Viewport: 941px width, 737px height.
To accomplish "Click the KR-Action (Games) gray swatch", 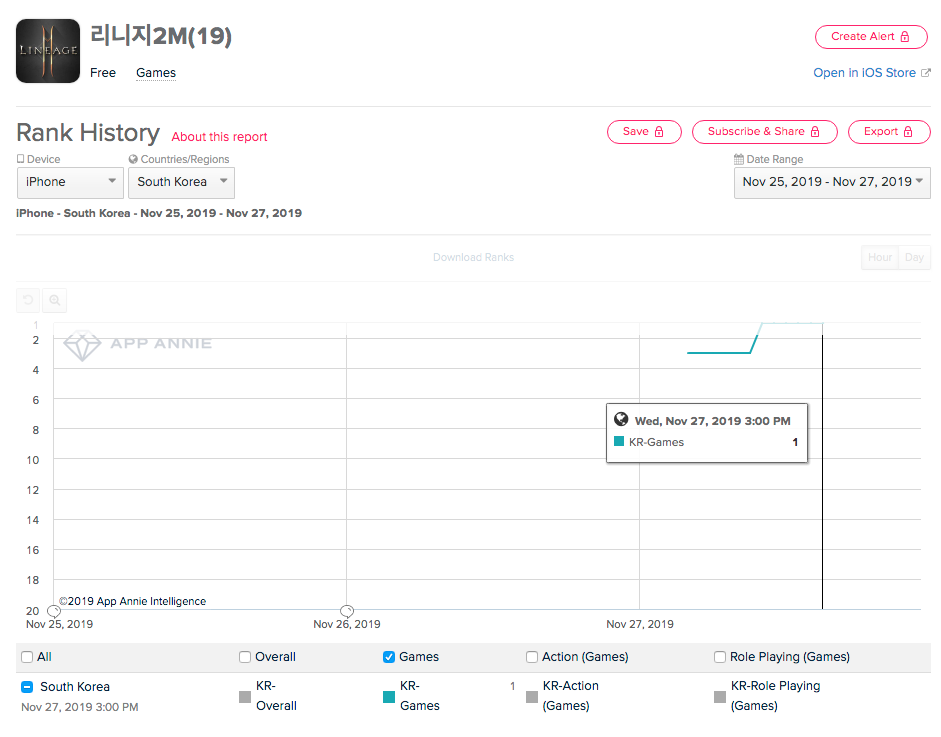I will 532,697.
